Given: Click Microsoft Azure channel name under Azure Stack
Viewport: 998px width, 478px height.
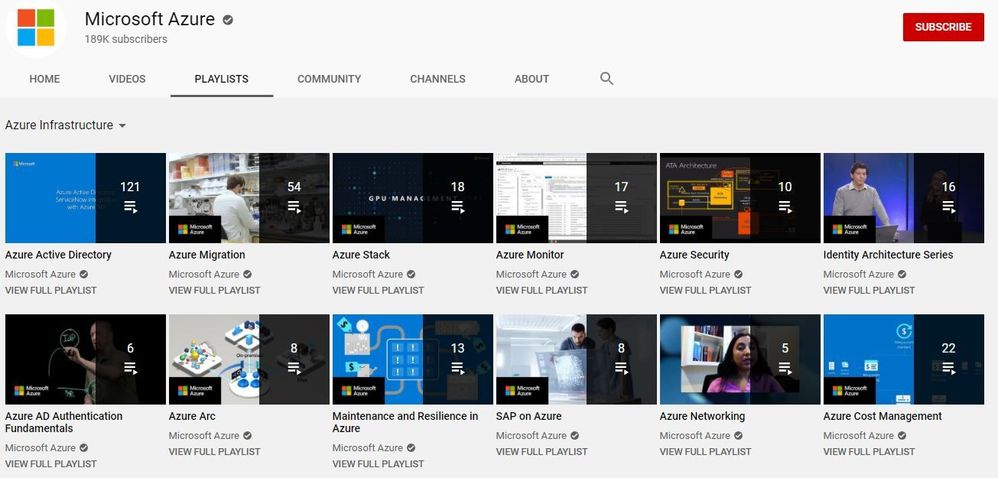Looking at the screenshot, I should click(x=368, y=274).
